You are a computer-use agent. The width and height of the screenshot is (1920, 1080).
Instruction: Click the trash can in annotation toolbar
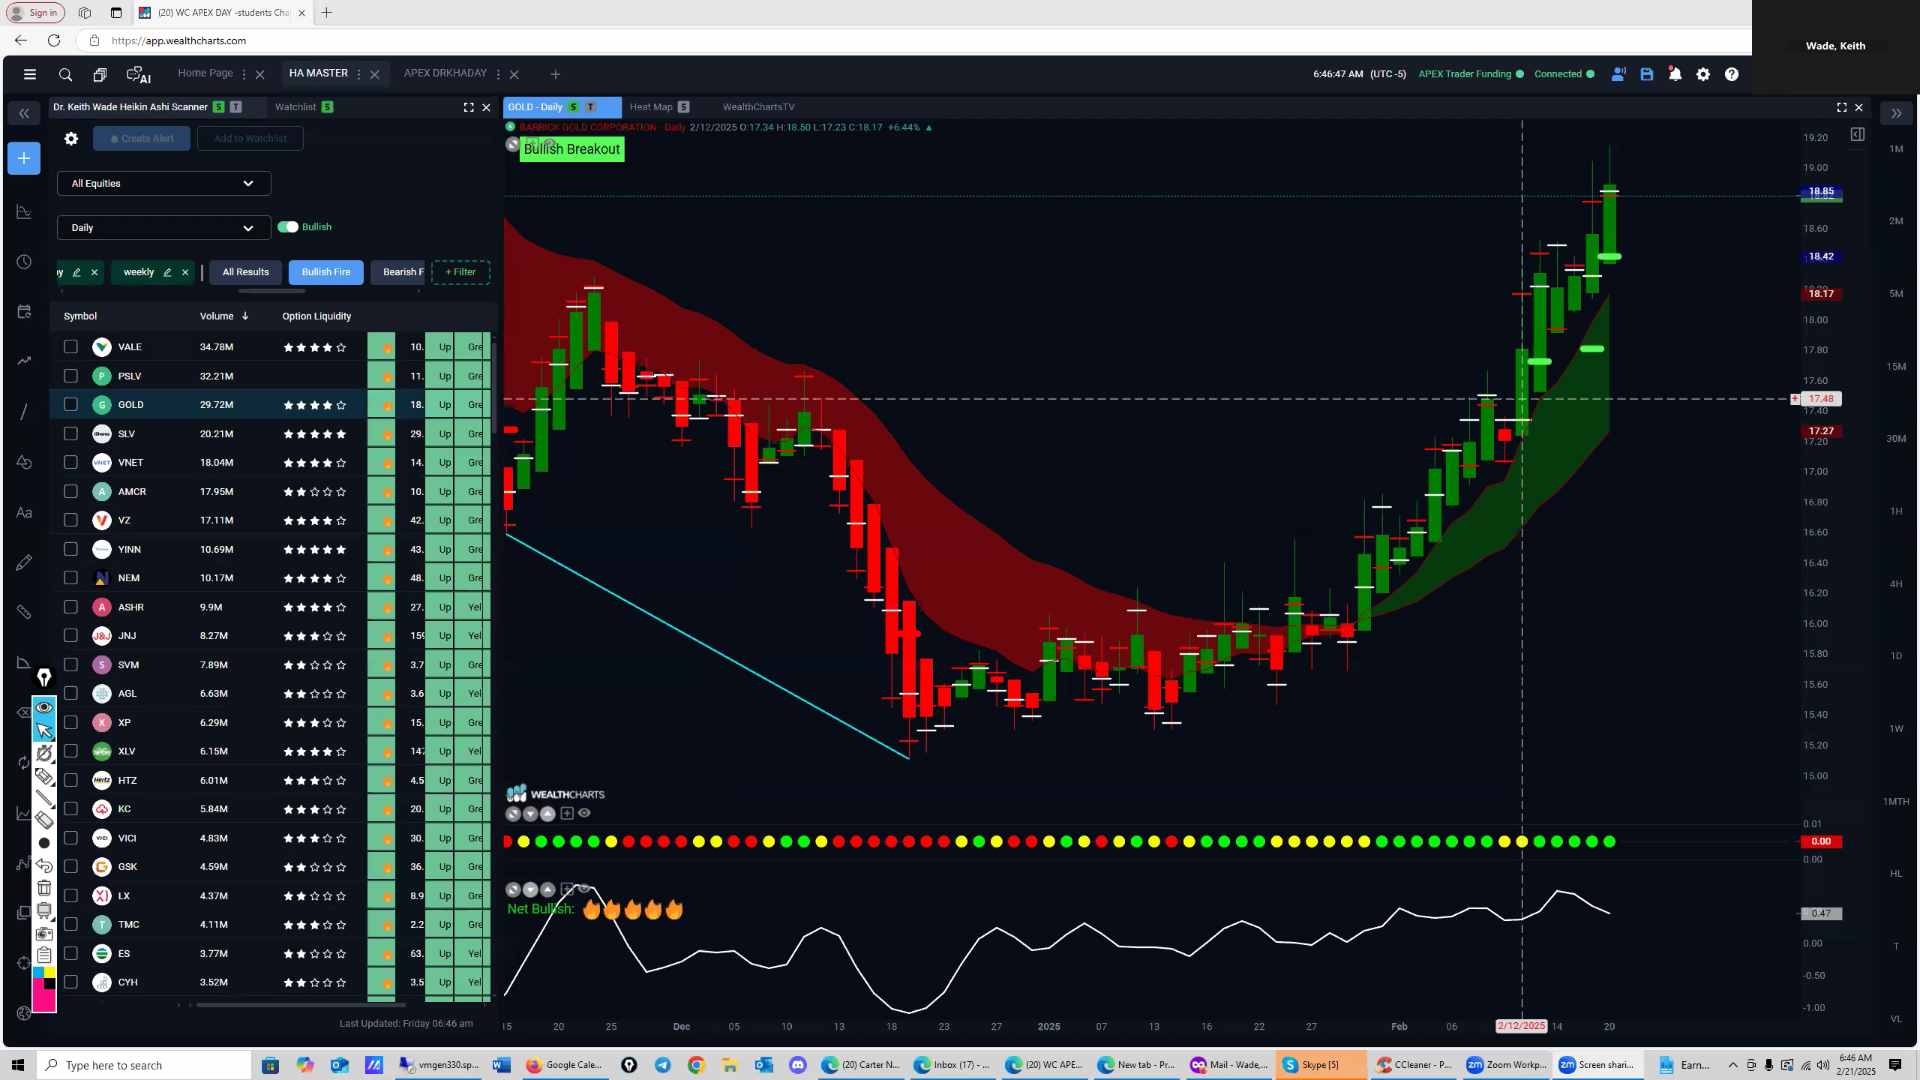44,888
